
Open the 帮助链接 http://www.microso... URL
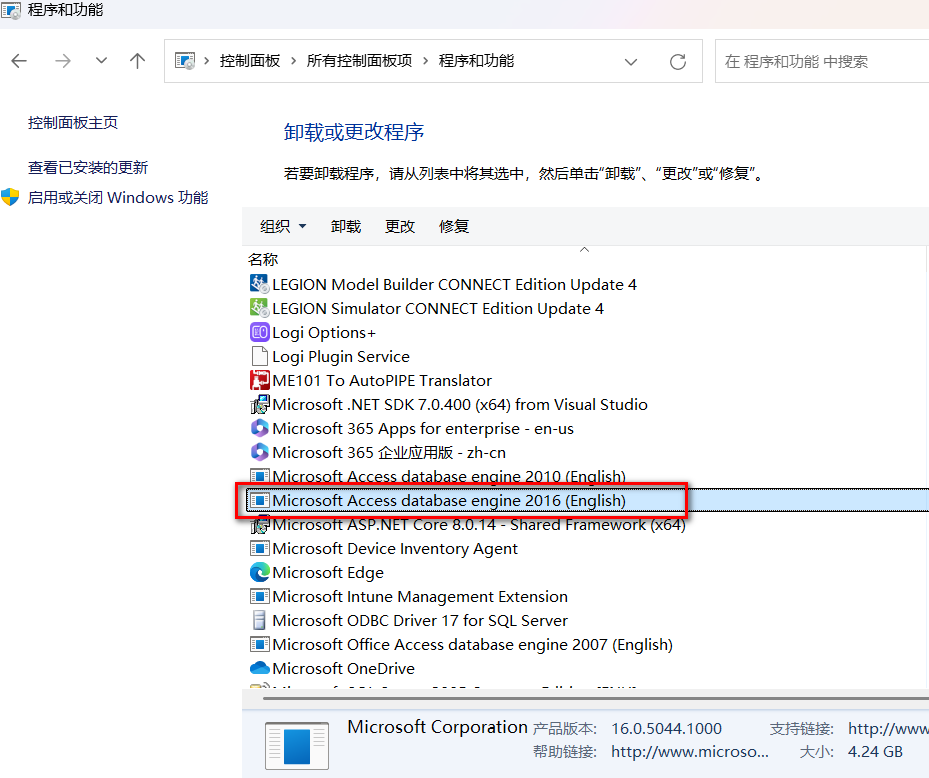pyautogui.click(x=690, y=752)
